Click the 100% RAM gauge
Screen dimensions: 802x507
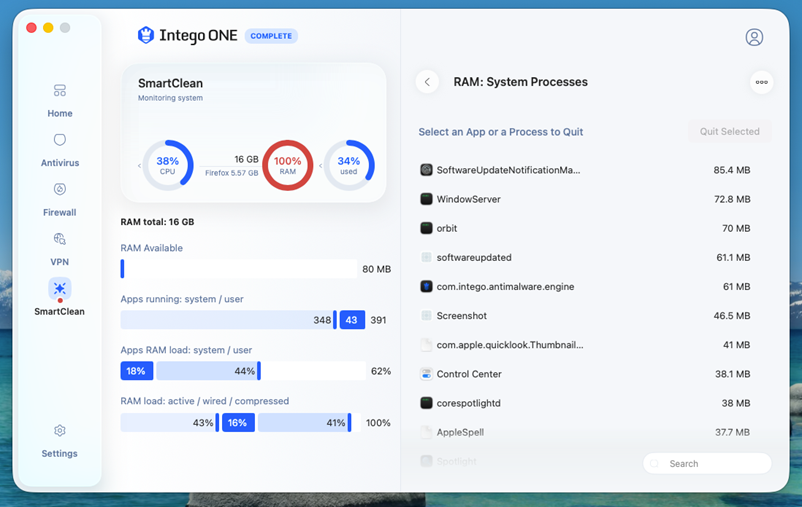coord(287,165)
